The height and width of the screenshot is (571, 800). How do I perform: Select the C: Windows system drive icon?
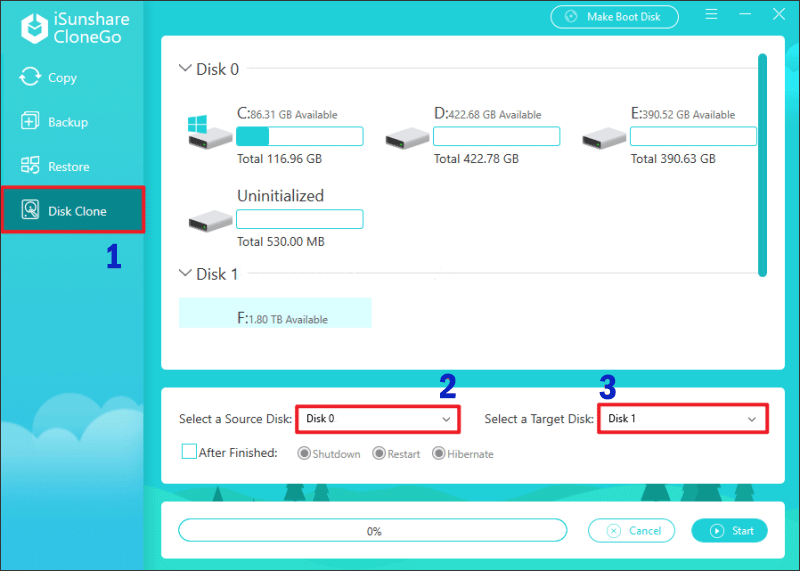click(x=210, y=132)
